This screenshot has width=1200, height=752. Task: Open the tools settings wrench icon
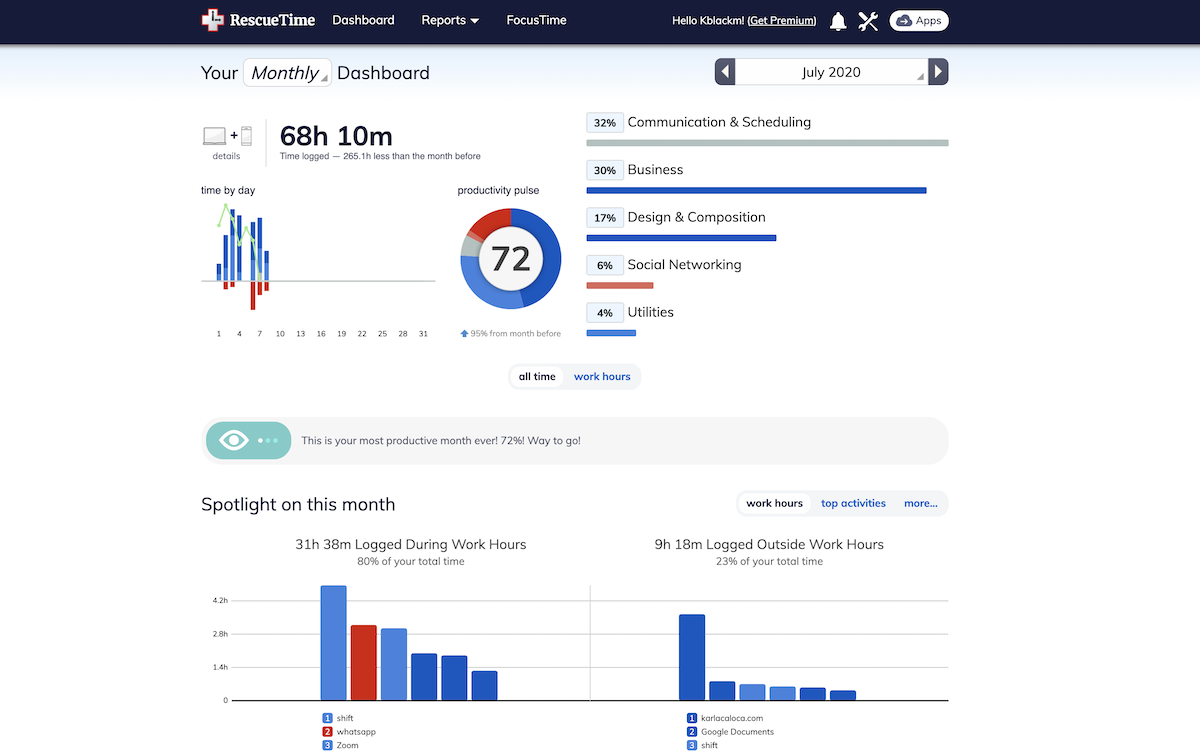pyautogui.click(x=868, y=21)
